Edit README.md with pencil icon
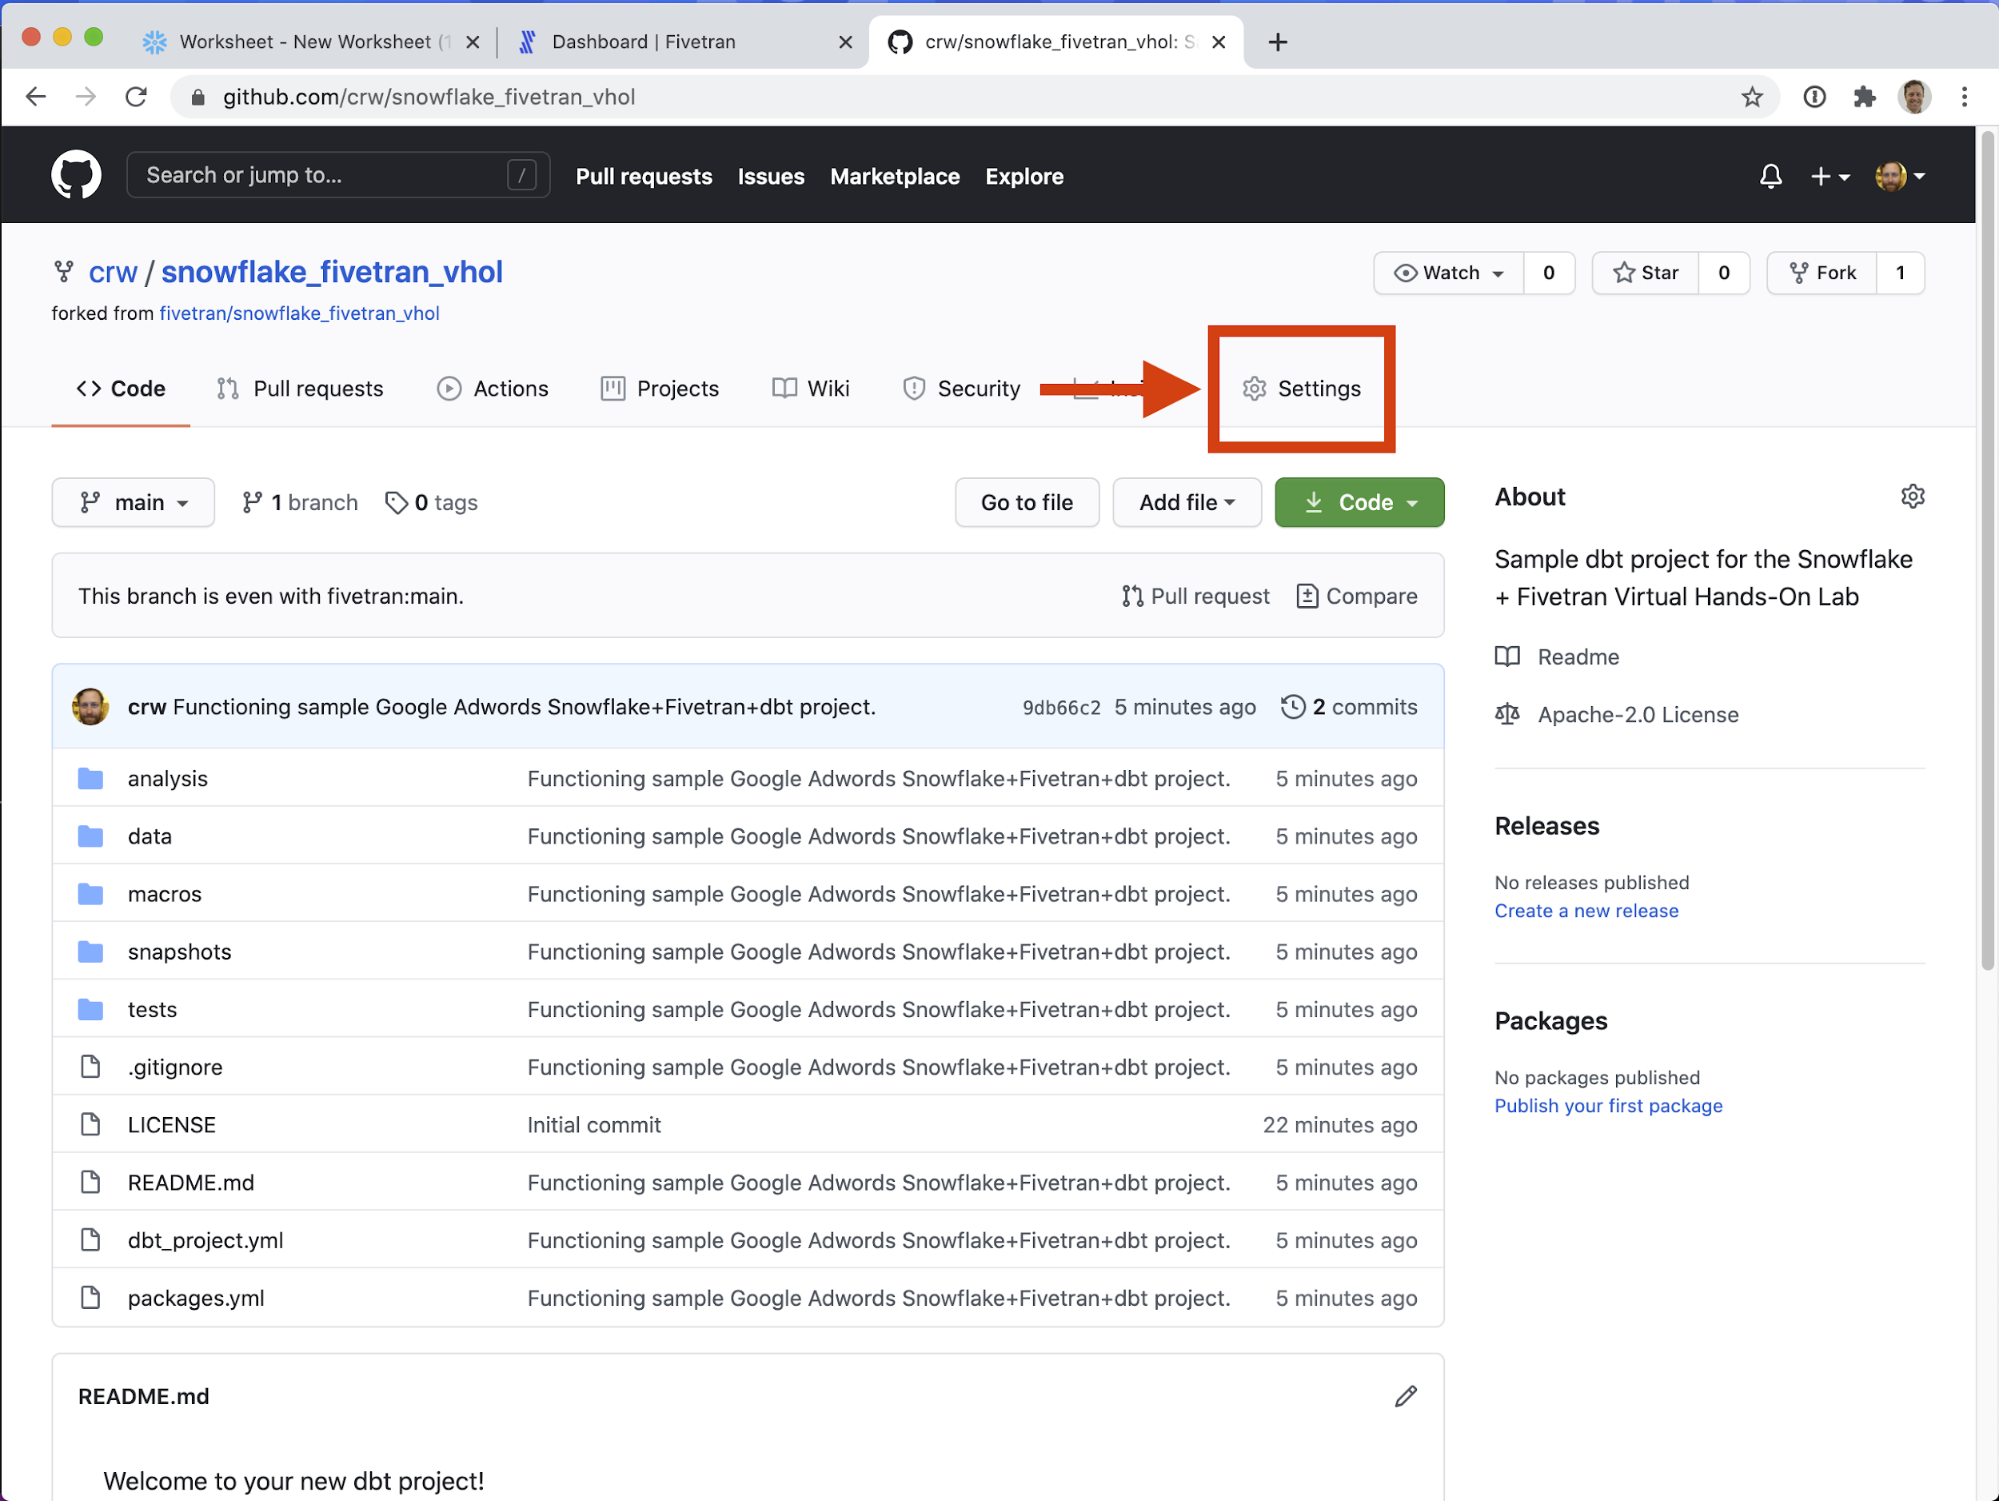Image resolution: width=1999 pixels, height=1501 pixels. click(1405, 1396)
